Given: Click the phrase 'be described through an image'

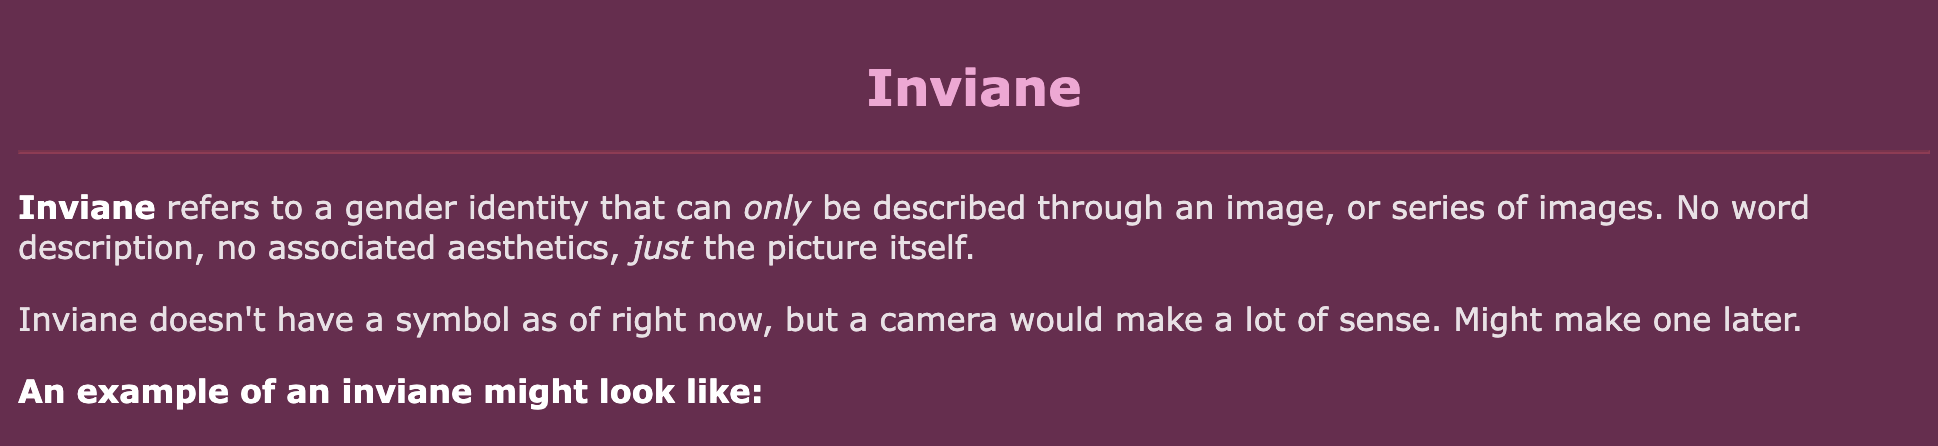Looking at the screenshot, I should [1077, 208].
